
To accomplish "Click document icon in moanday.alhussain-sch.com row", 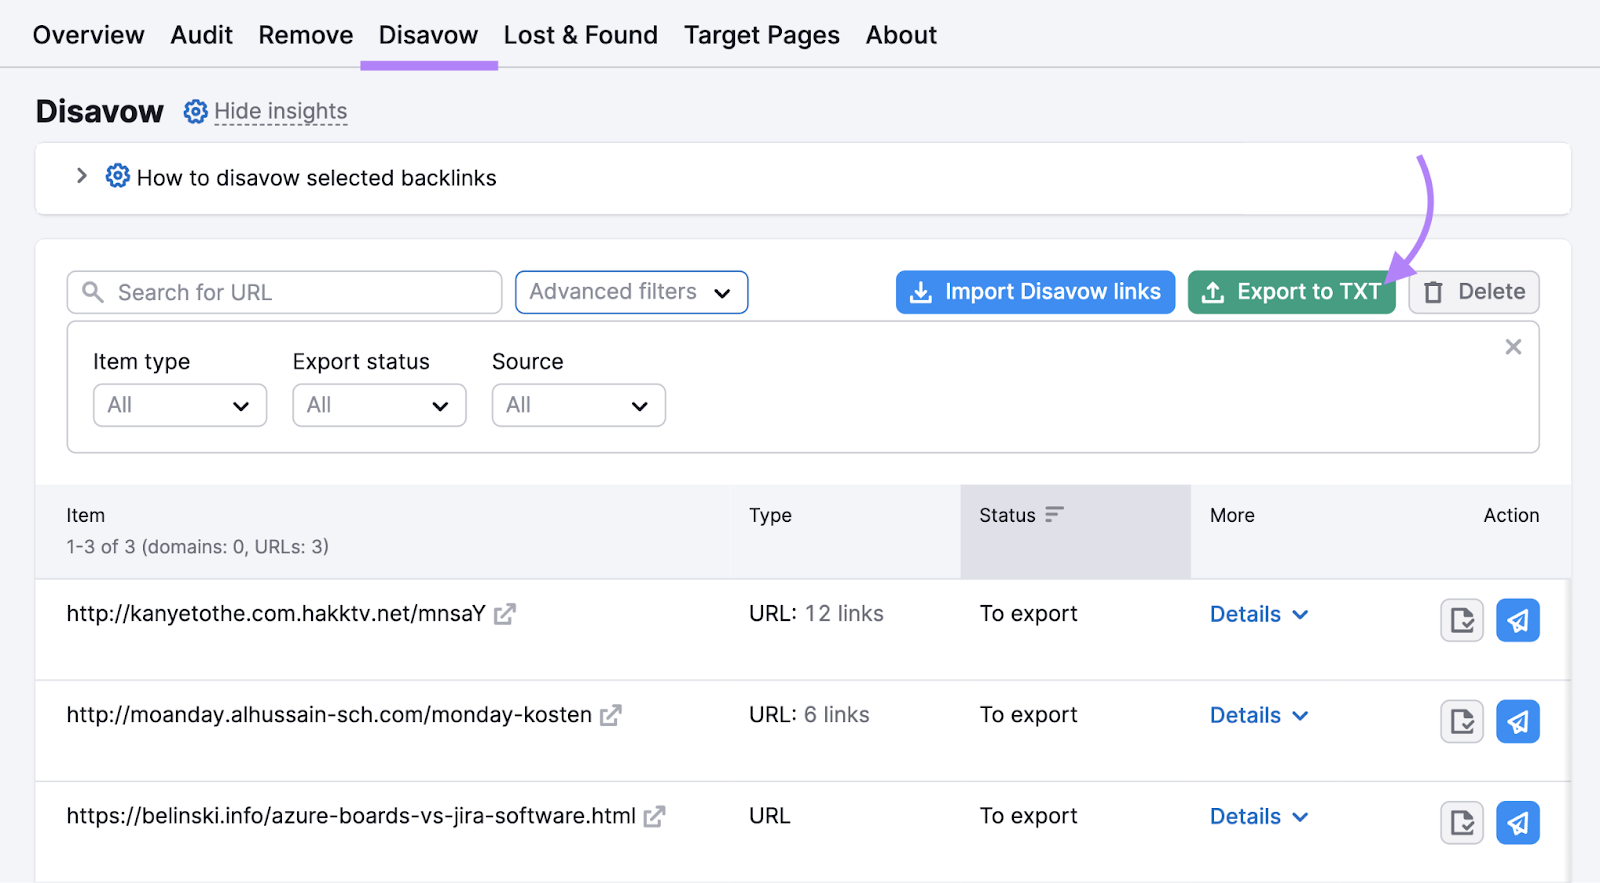I will [x=1462, y=721].
